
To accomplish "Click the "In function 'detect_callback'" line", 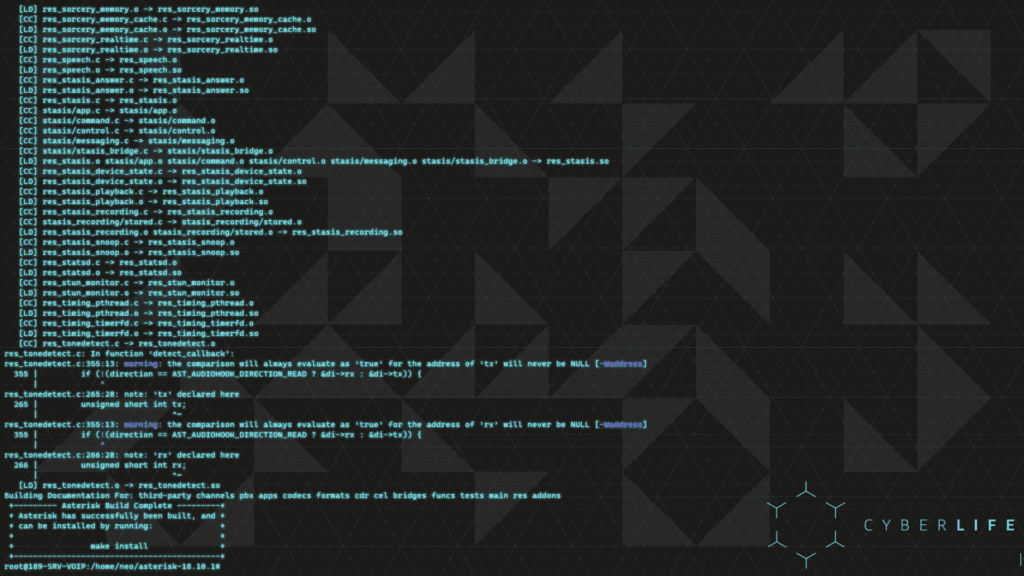I will tap(118, 353).
